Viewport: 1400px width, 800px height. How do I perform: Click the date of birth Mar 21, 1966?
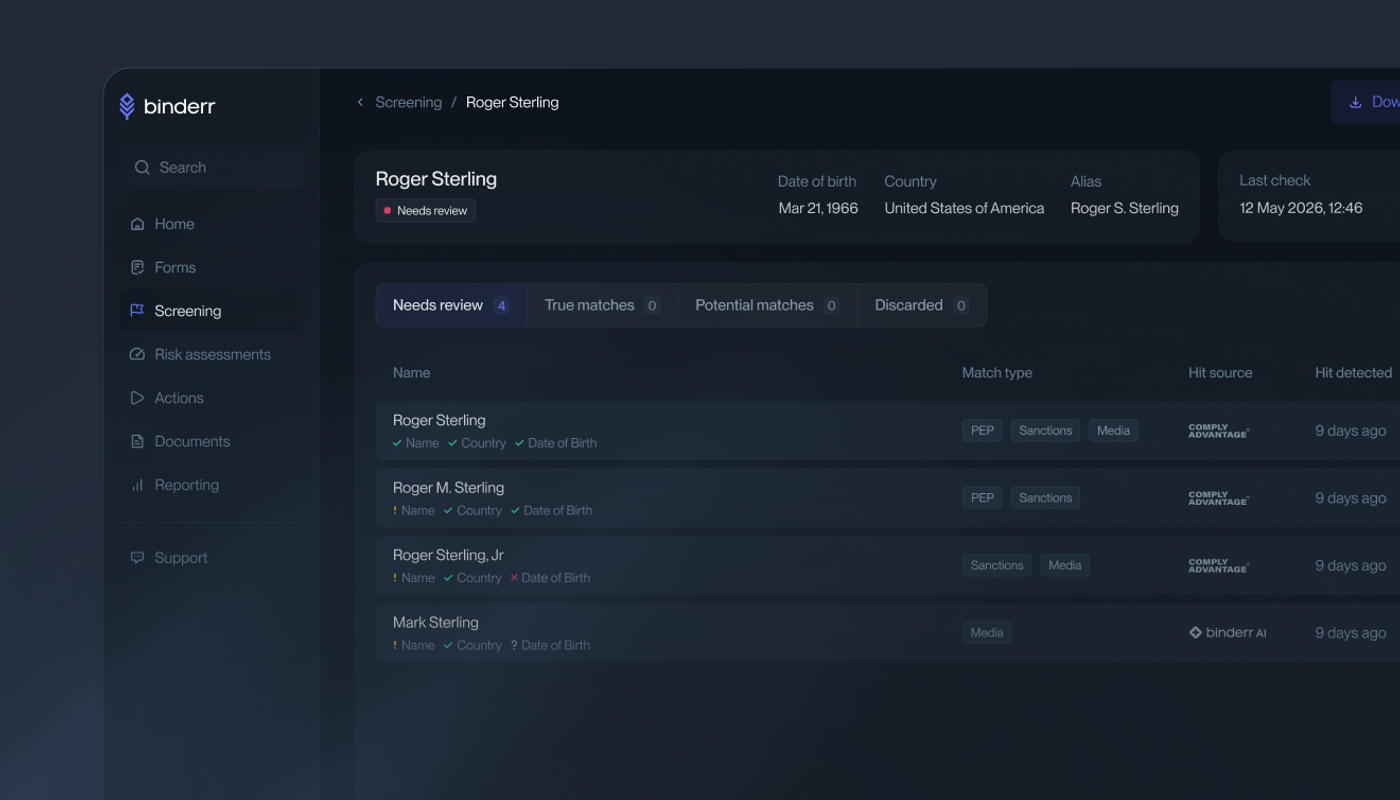click(x=818, y=208)
